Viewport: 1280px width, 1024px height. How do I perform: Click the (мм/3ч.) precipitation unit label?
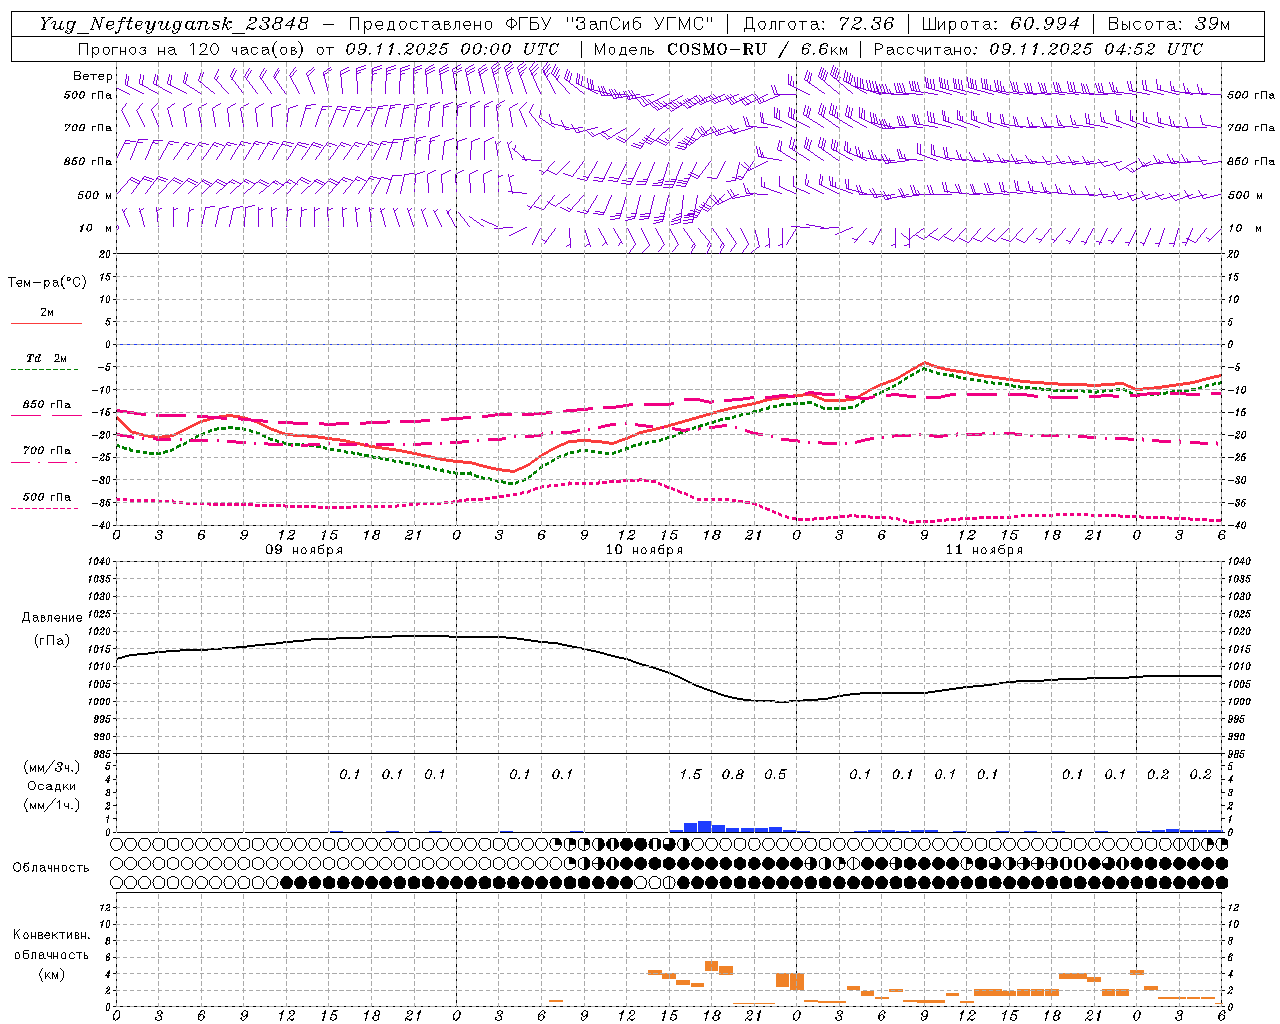pyautogui.click(x=51, y=767)
